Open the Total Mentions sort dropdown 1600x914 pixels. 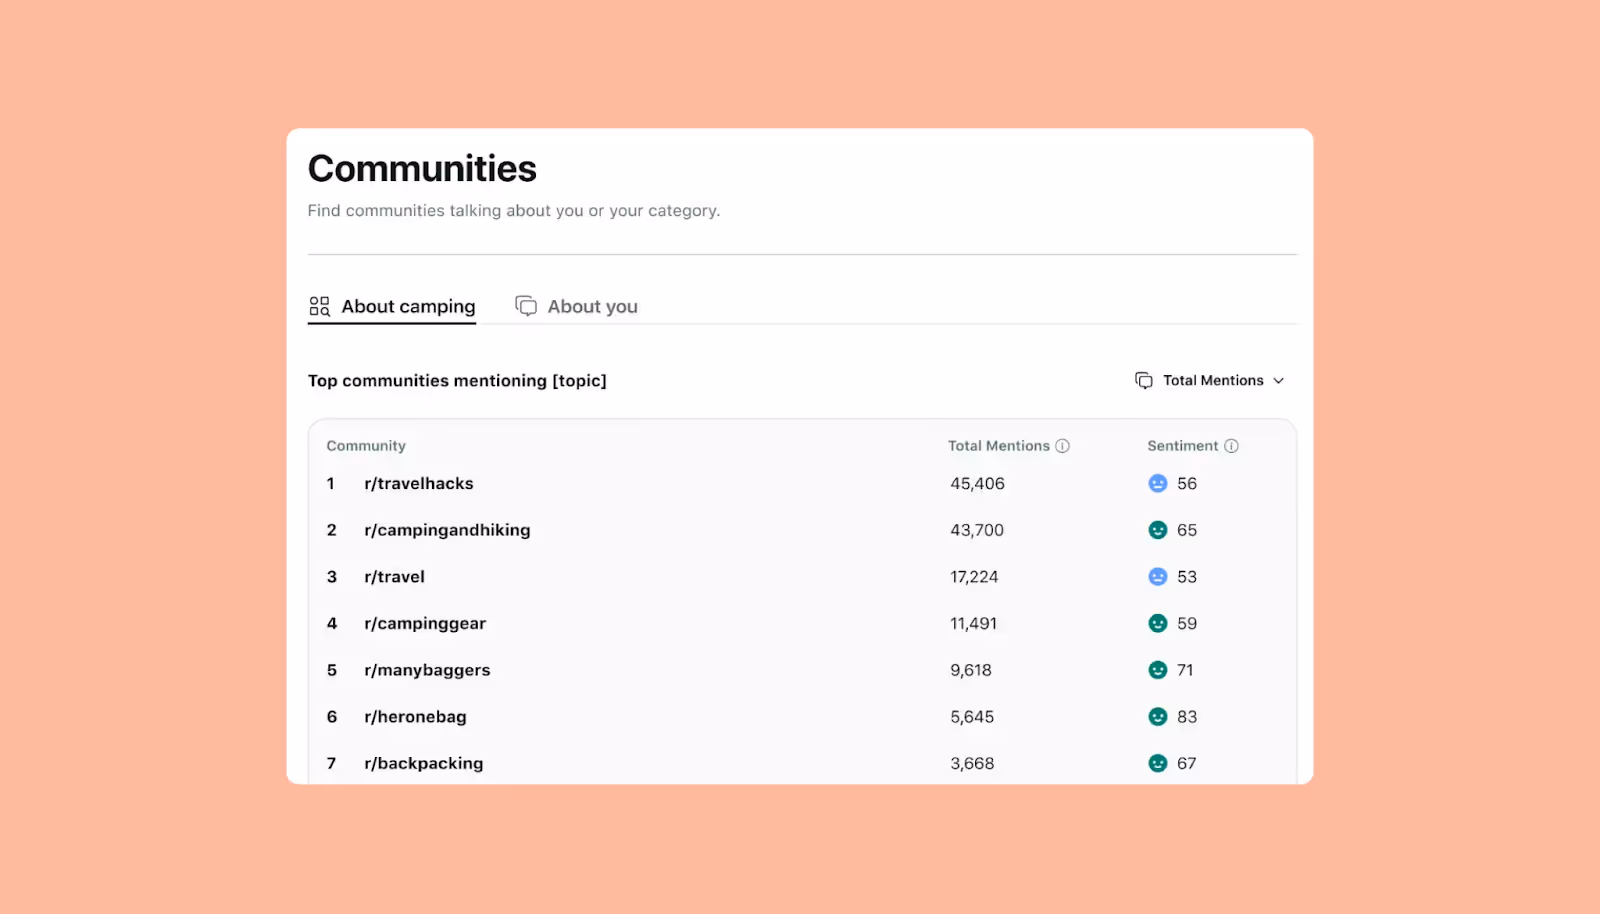click(1211, 380)
